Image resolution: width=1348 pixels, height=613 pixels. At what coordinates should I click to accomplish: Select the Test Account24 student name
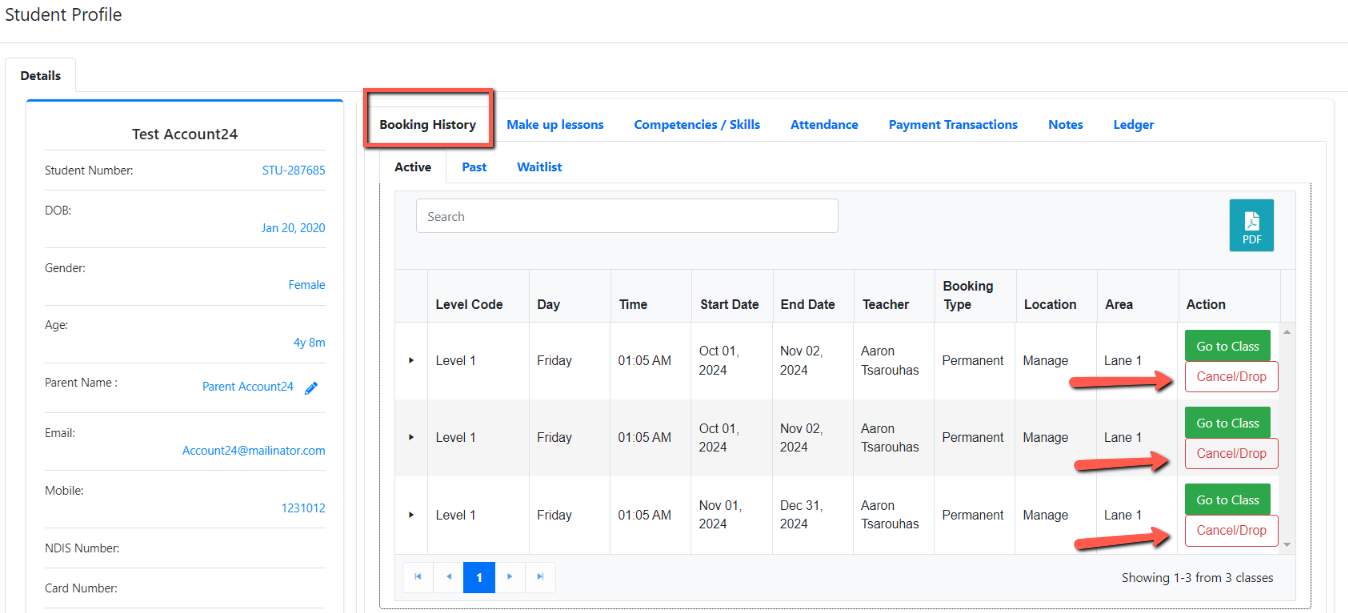click(185, 134)
